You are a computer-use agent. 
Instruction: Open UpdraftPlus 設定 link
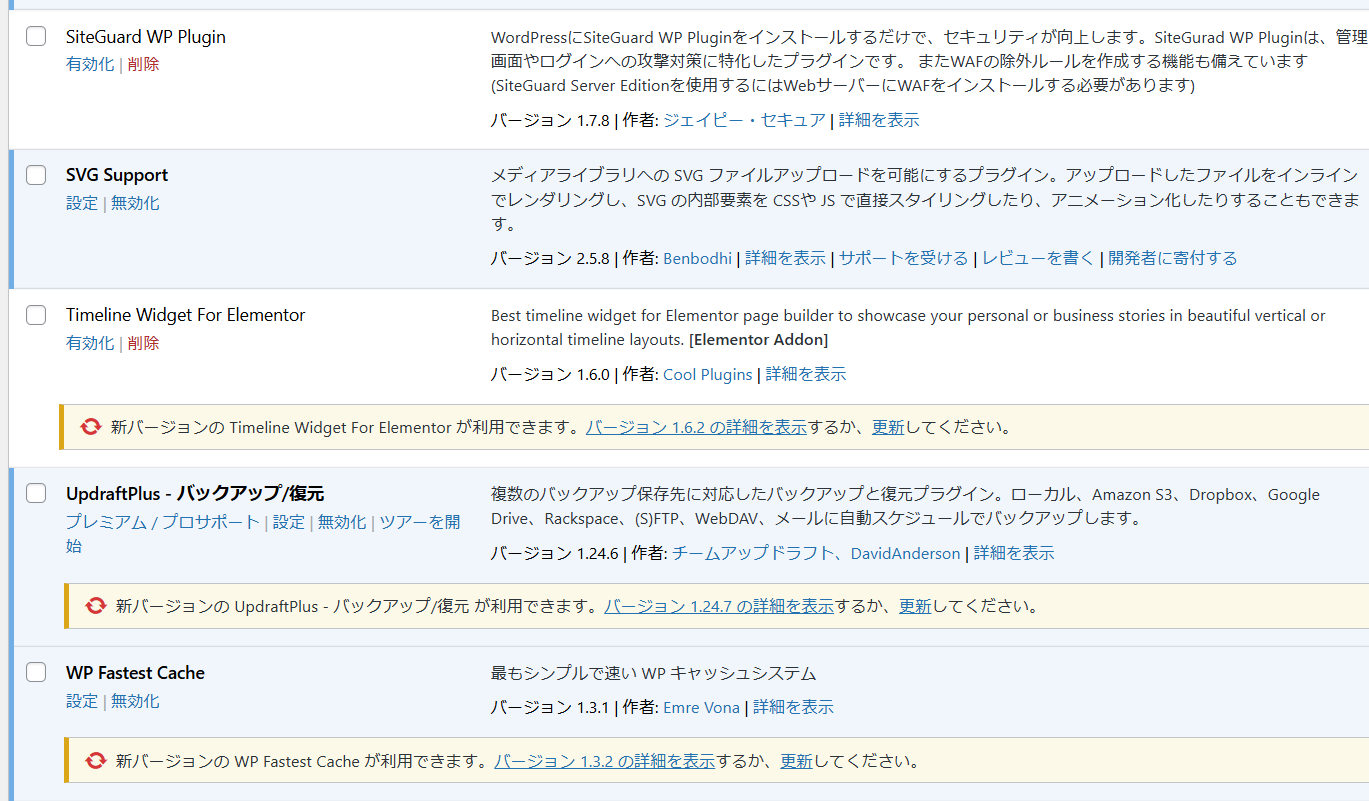pos(289,522)
